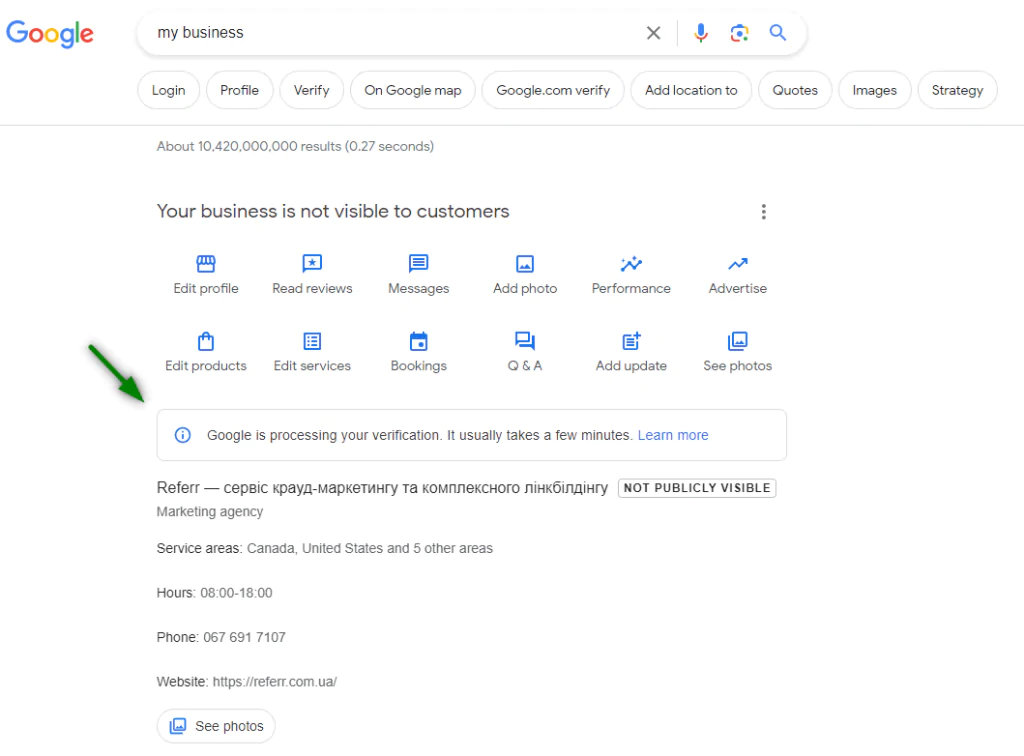The height and width of the screenshot is (756, 1024).
Task: Select the Images suggestion chip
Action: [x=874, y=90]
